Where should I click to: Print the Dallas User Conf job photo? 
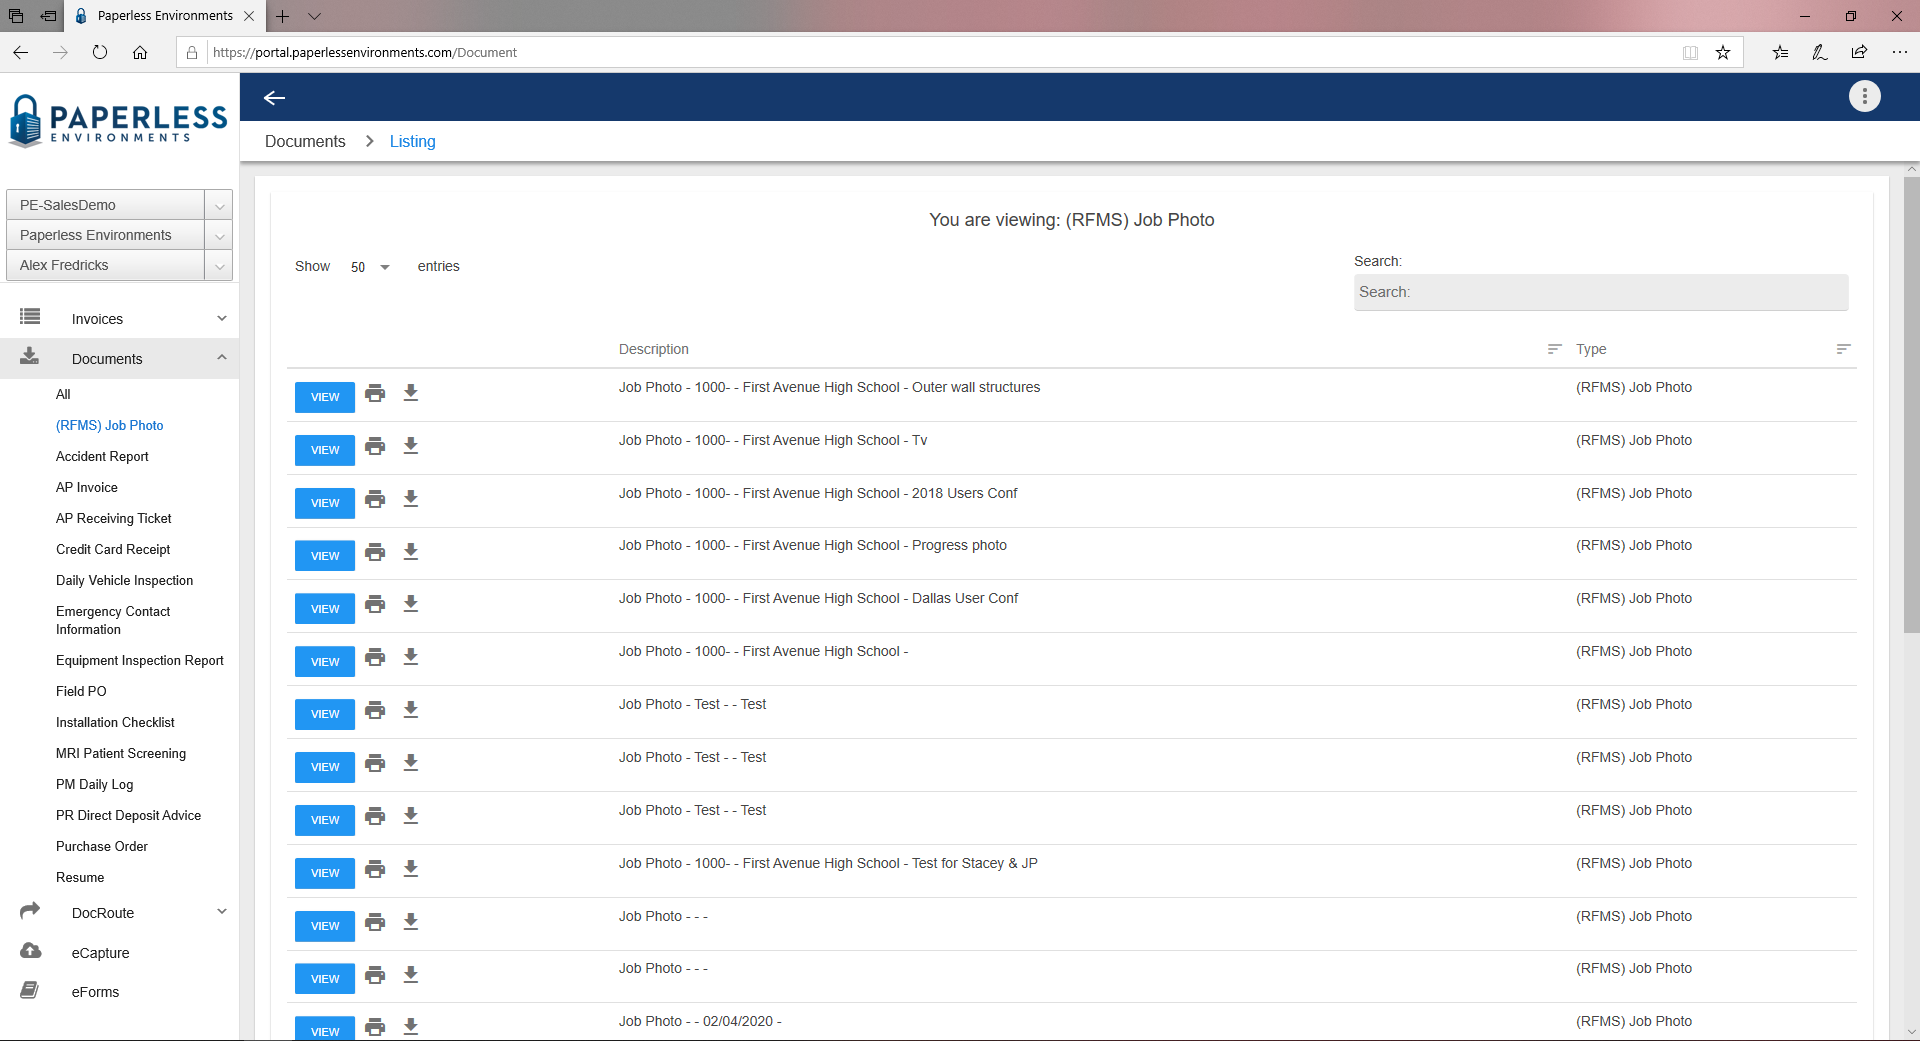tap(375, 604)
